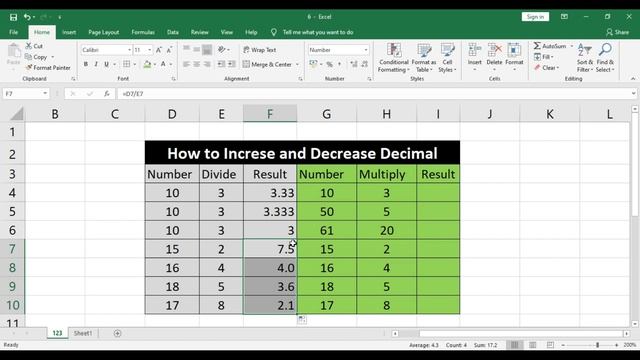
Task: Open Sort & Filter
Action: (585, 58)
